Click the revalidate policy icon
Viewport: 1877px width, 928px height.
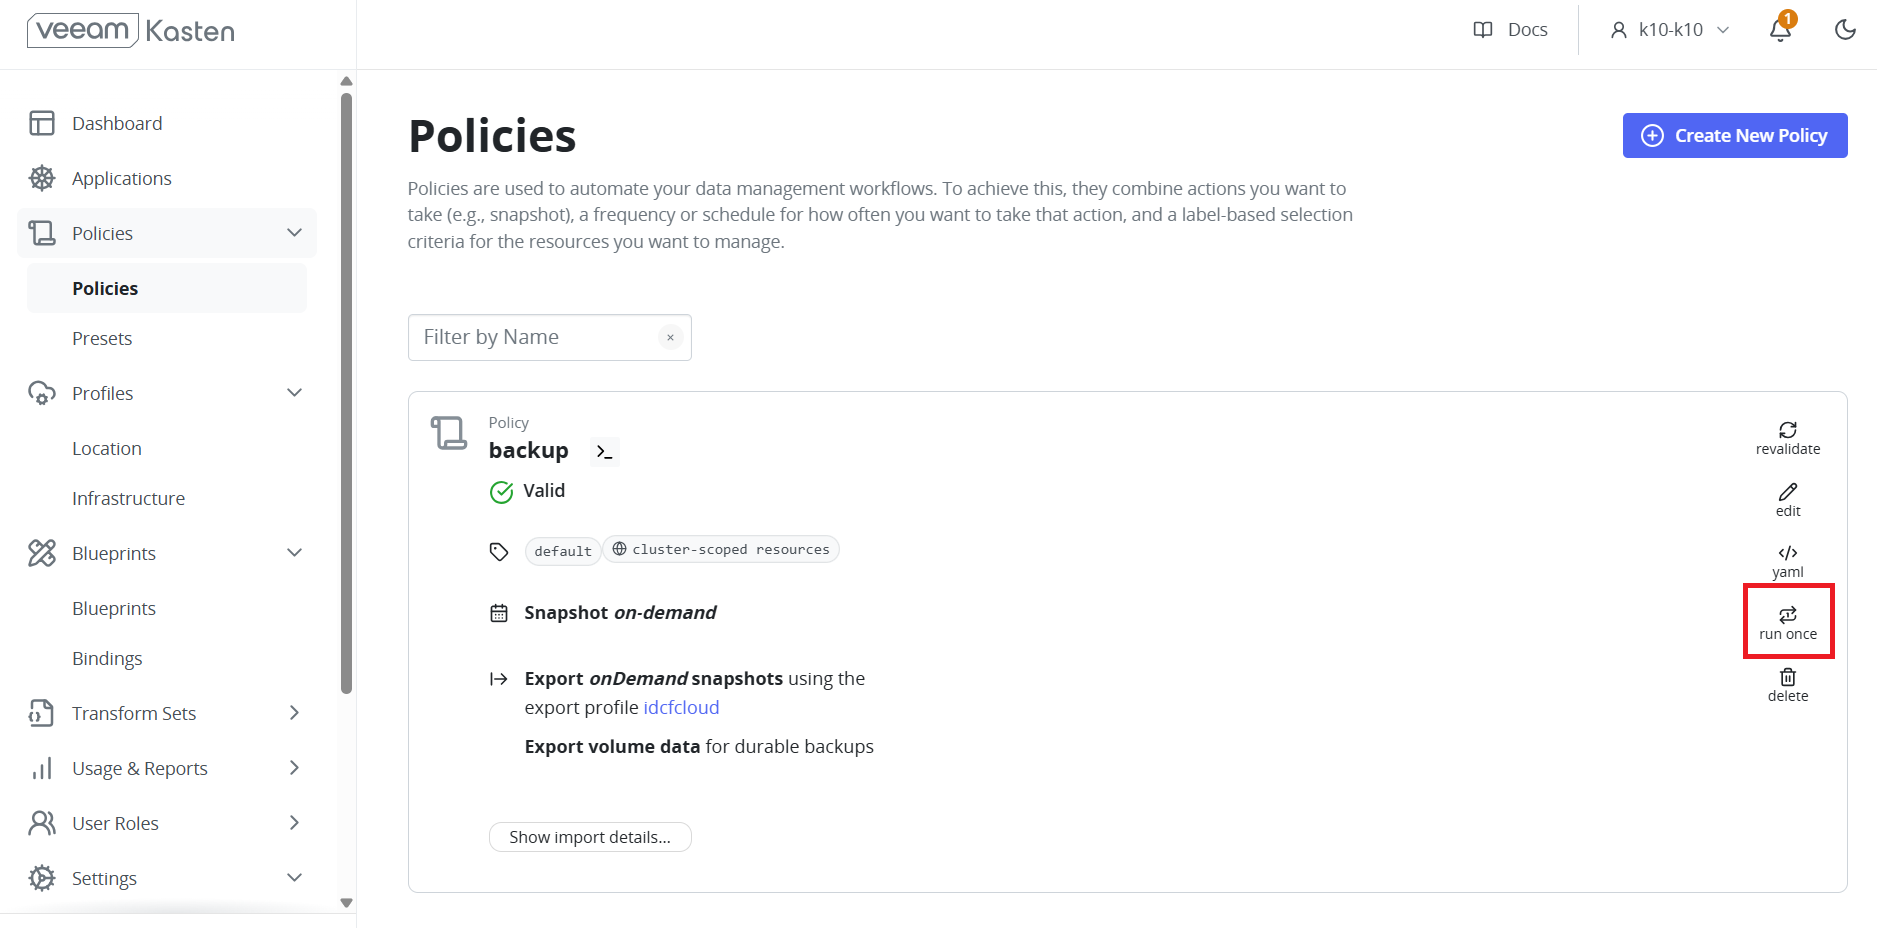1788,430
